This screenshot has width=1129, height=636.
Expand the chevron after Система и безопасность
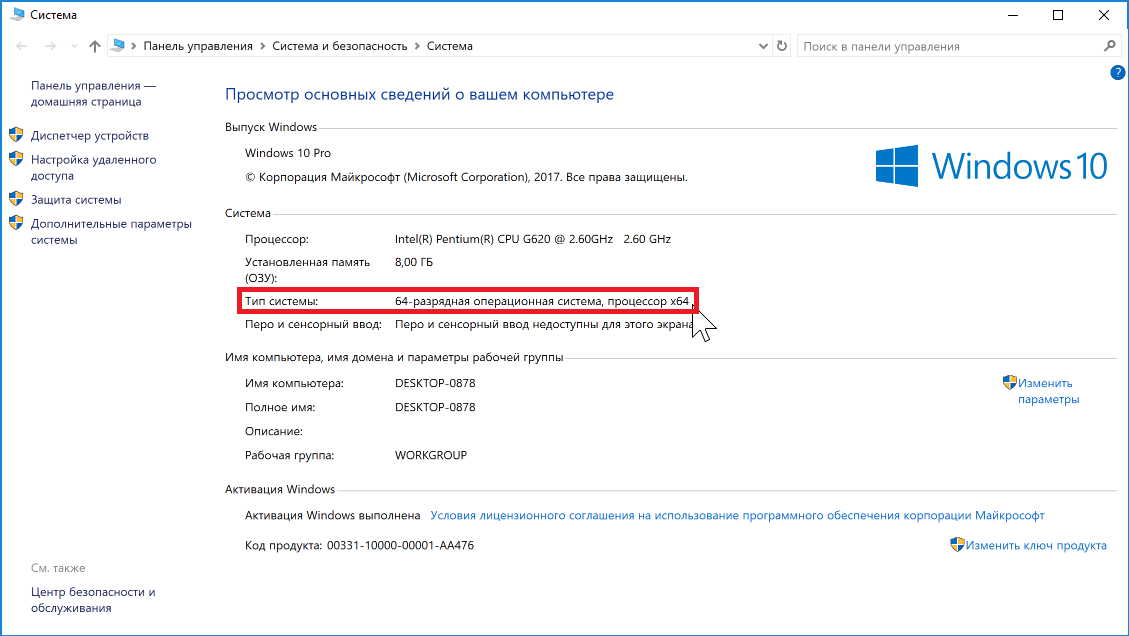417,46
